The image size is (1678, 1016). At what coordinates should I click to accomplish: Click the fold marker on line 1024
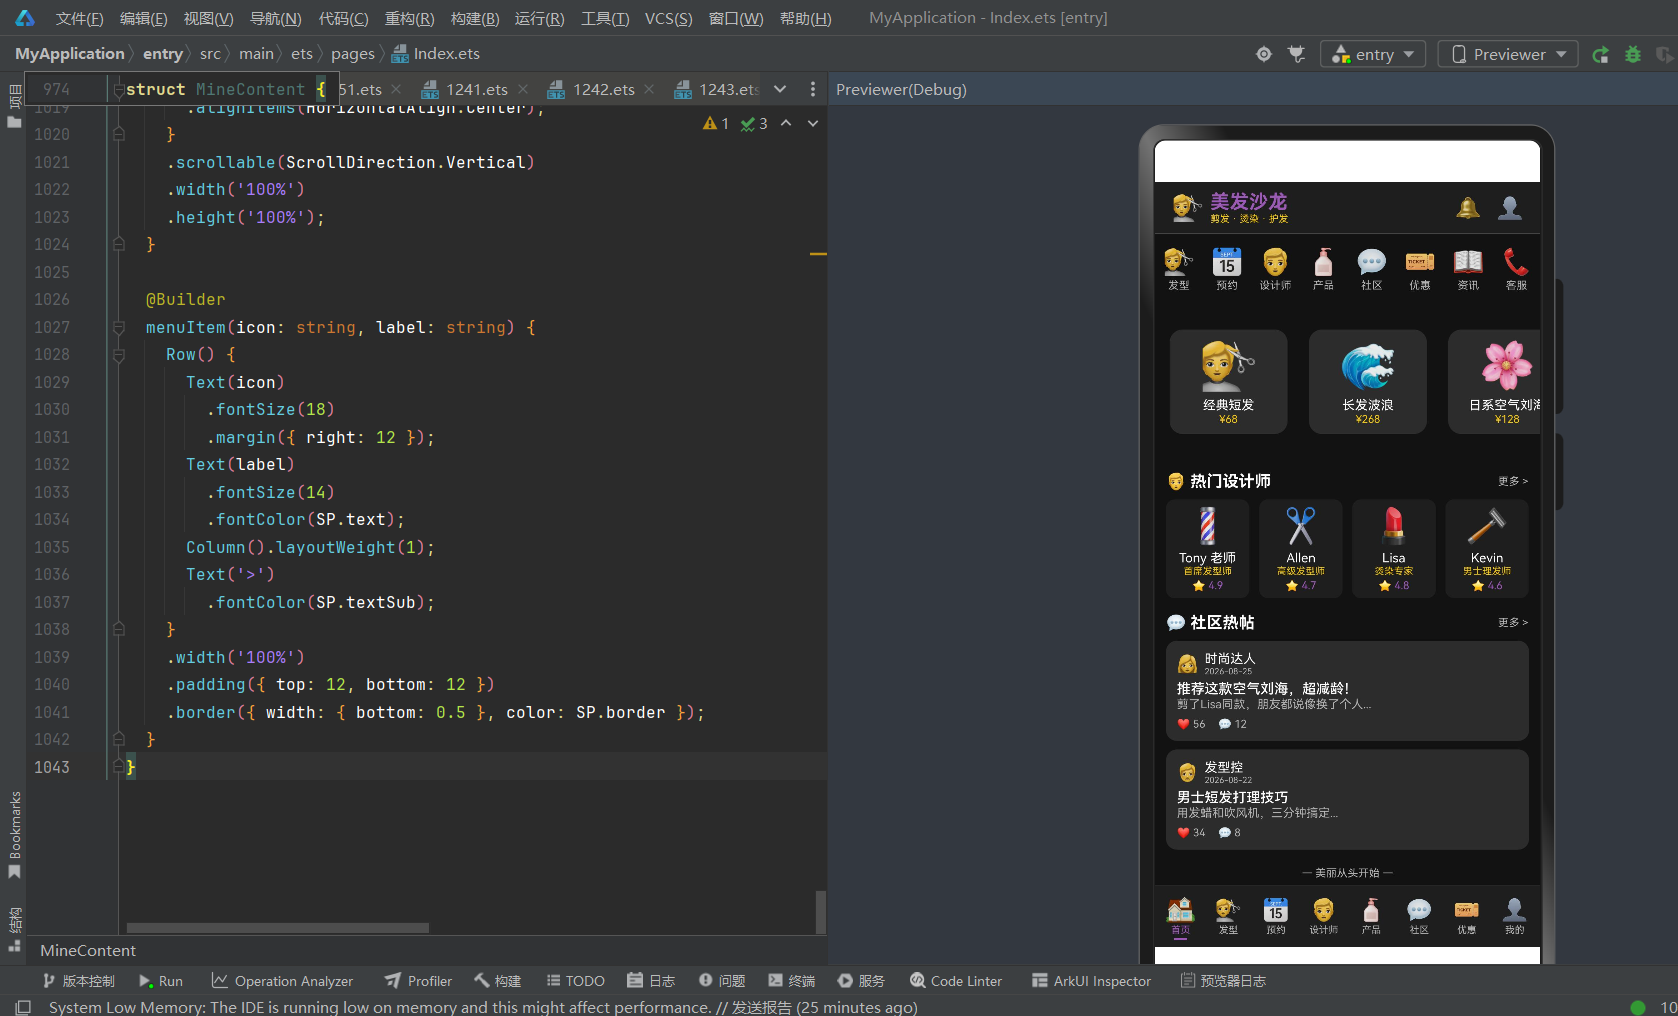(x=118, y=244)
